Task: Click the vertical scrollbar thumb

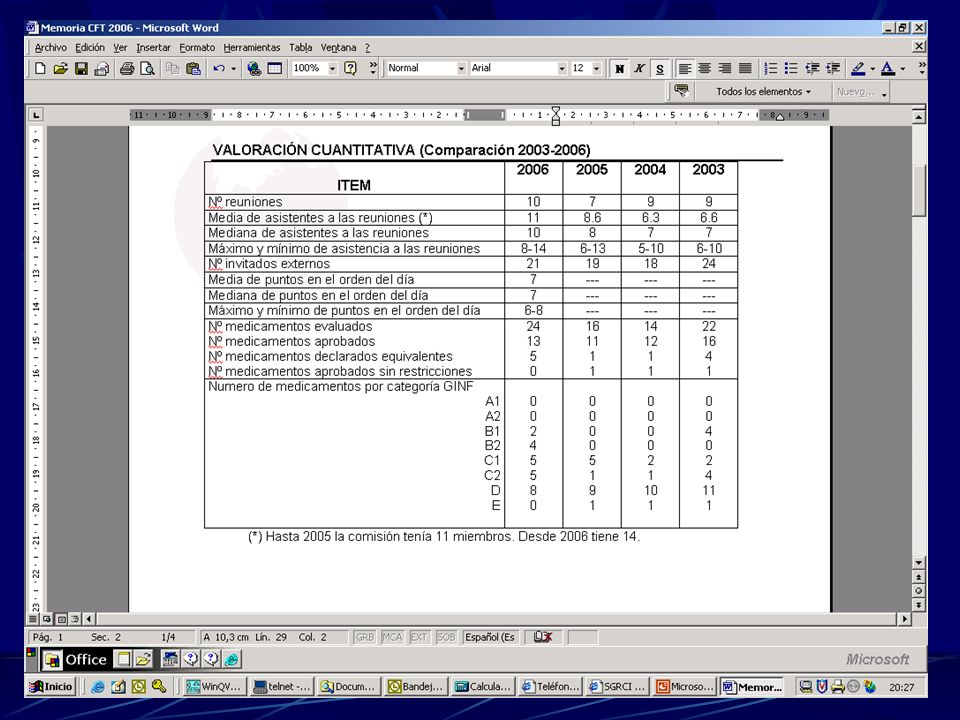Action: point(918,190)
